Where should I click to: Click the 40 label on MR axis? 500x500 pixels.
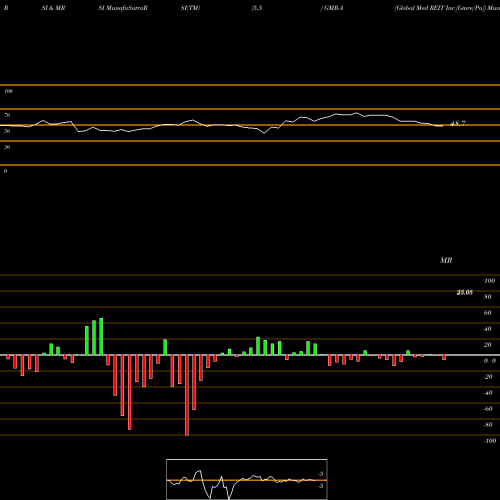(x=488, y=329)
